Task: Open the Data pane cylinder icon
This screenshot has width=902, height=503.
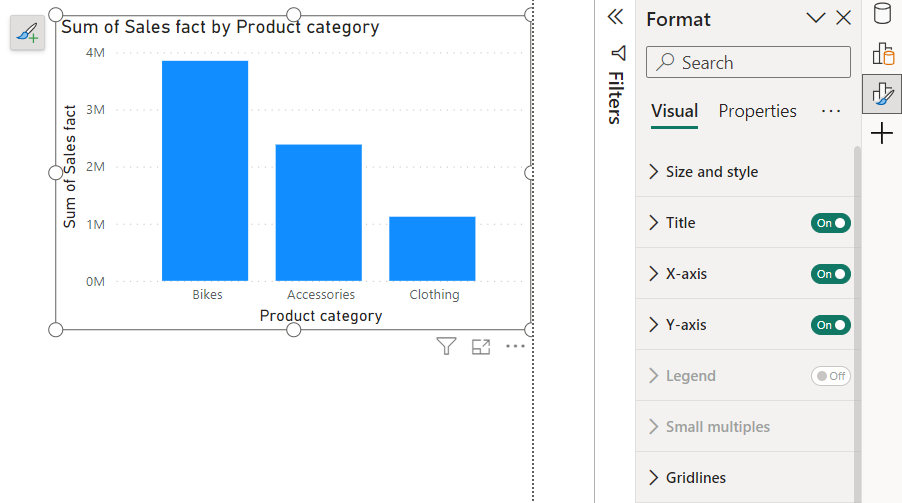Action: click(882, 14)
